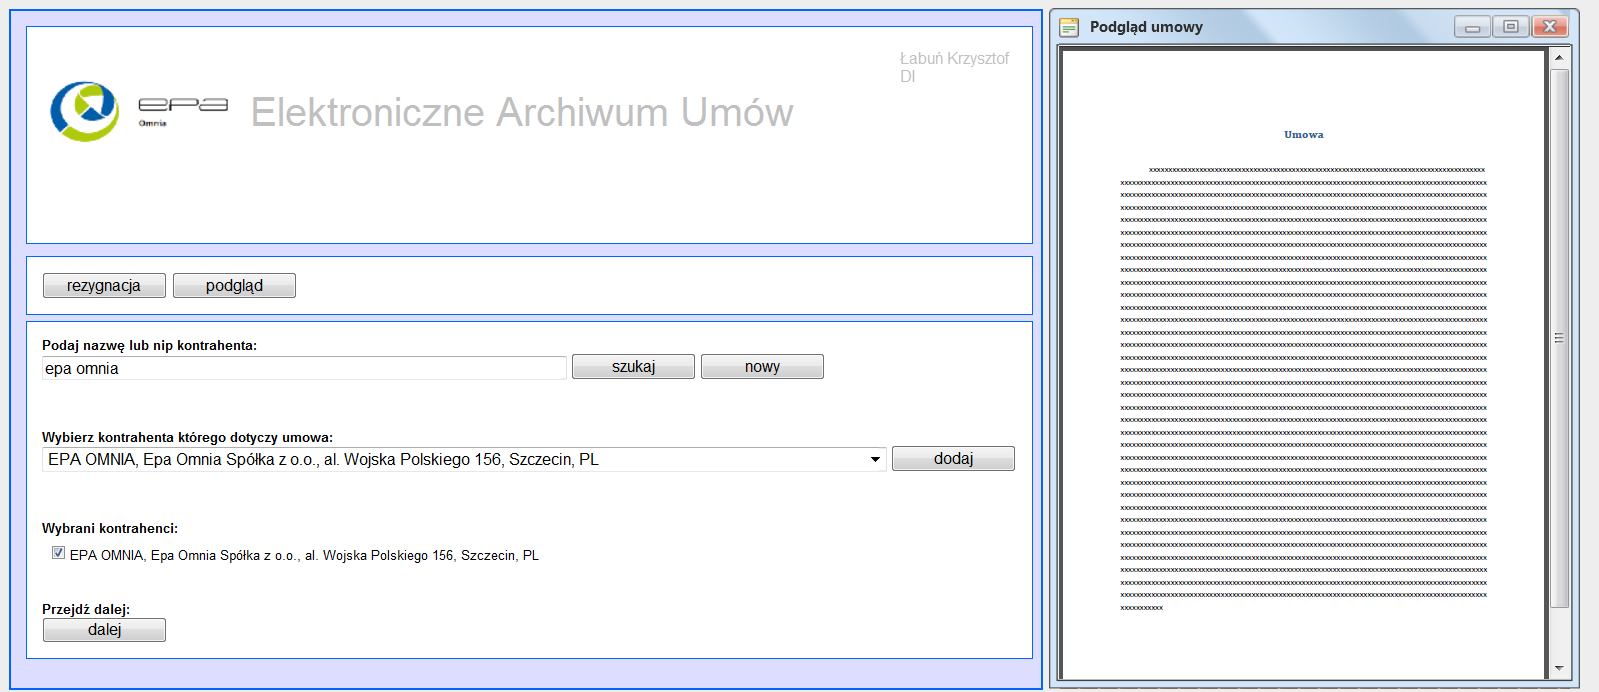This screenshot has width=1599, height=692.
Task: Click the scroll up arrow in preview
Action: (x=1559, y=58)
